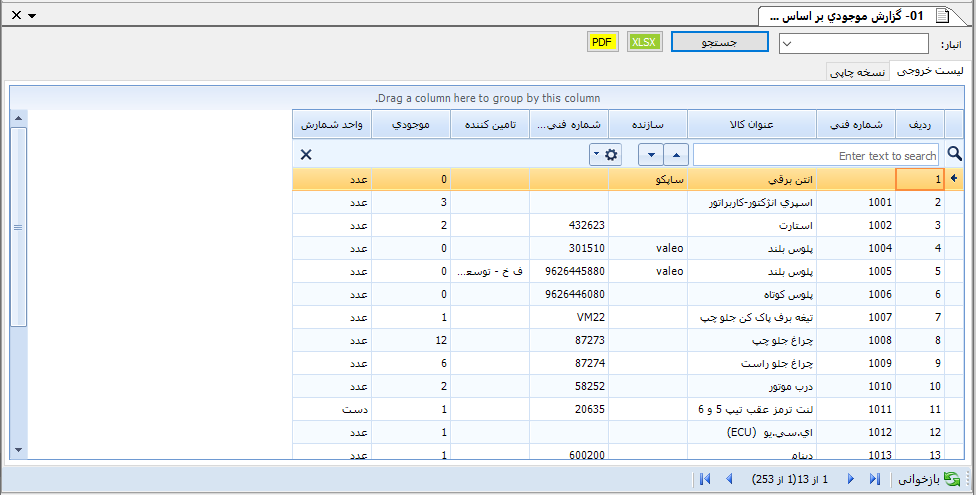Select the پلوس کوتاه item cell
This screenshot has height=495, width=976.
pyautogui.click(x=752, y=295)
